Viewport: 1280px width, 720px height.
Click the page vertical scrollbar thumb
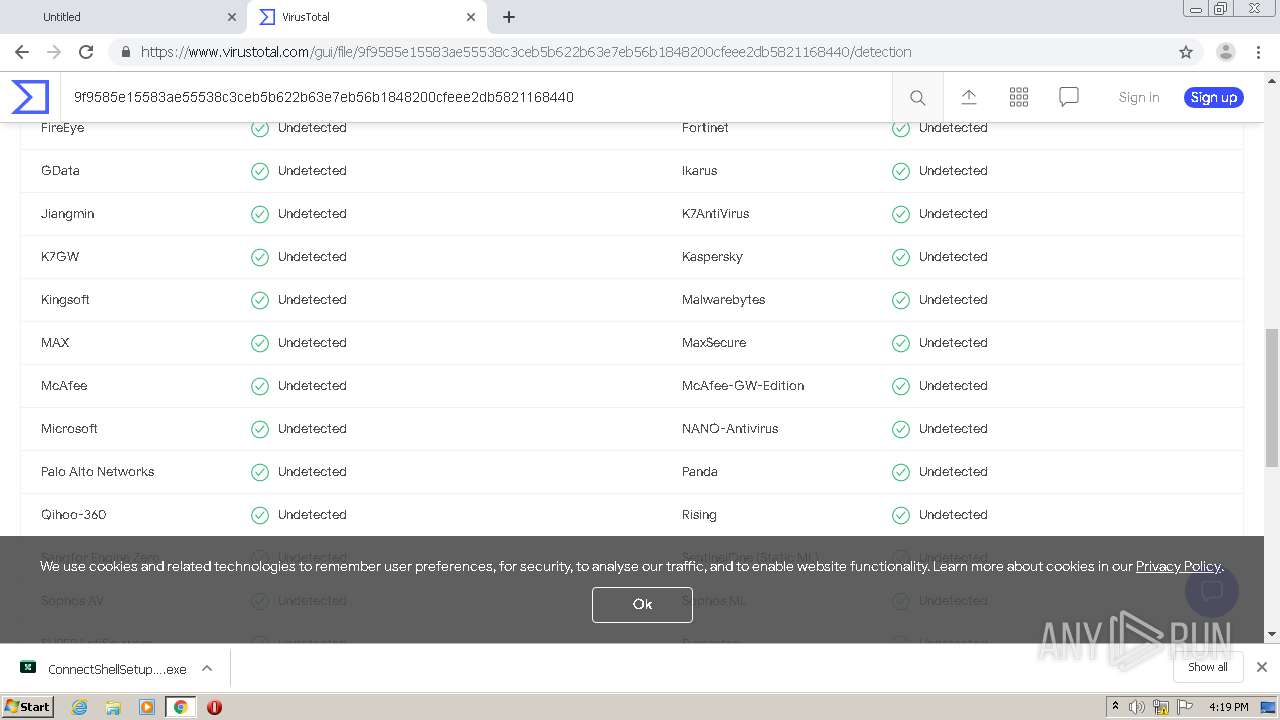[1272, 397]
